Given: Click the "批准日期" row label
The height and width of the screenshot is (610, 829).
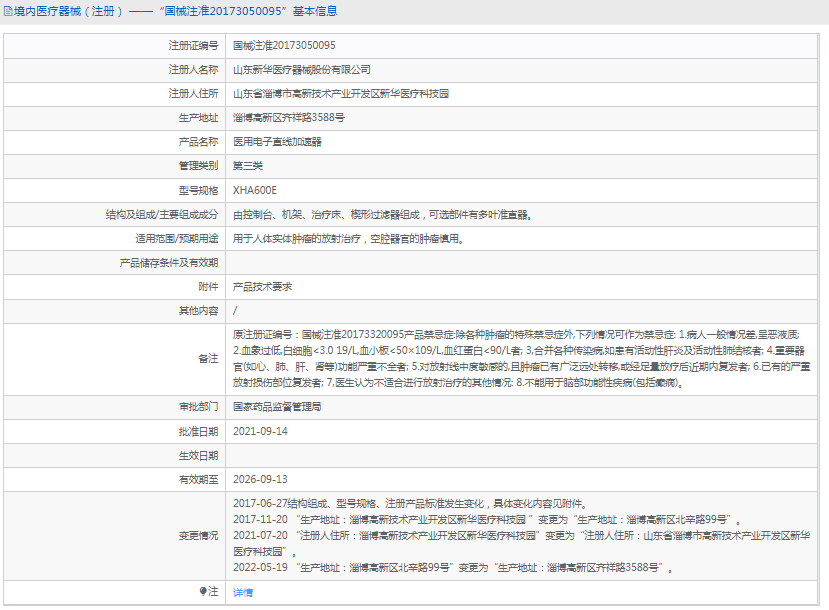Looking at the screenshot, I should coord(198,431).
